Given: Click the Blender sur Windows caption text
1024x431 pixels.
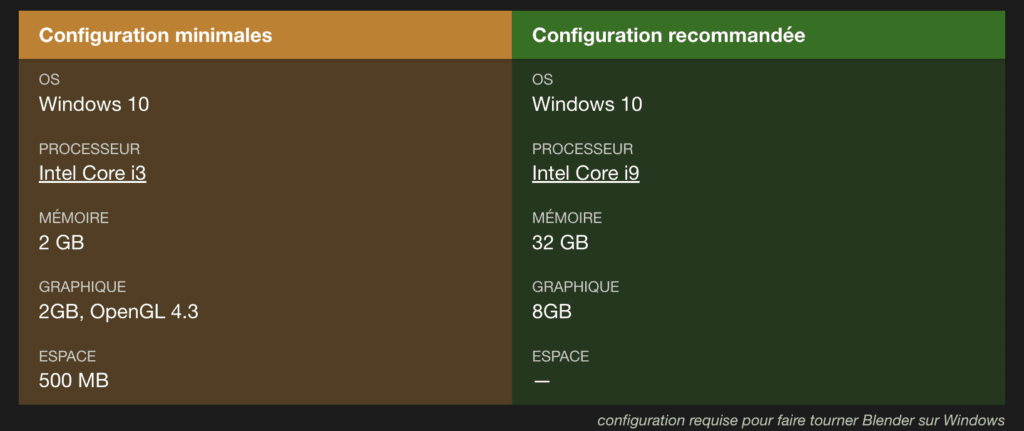Looking at the screenshot, I should click(934, 420).
